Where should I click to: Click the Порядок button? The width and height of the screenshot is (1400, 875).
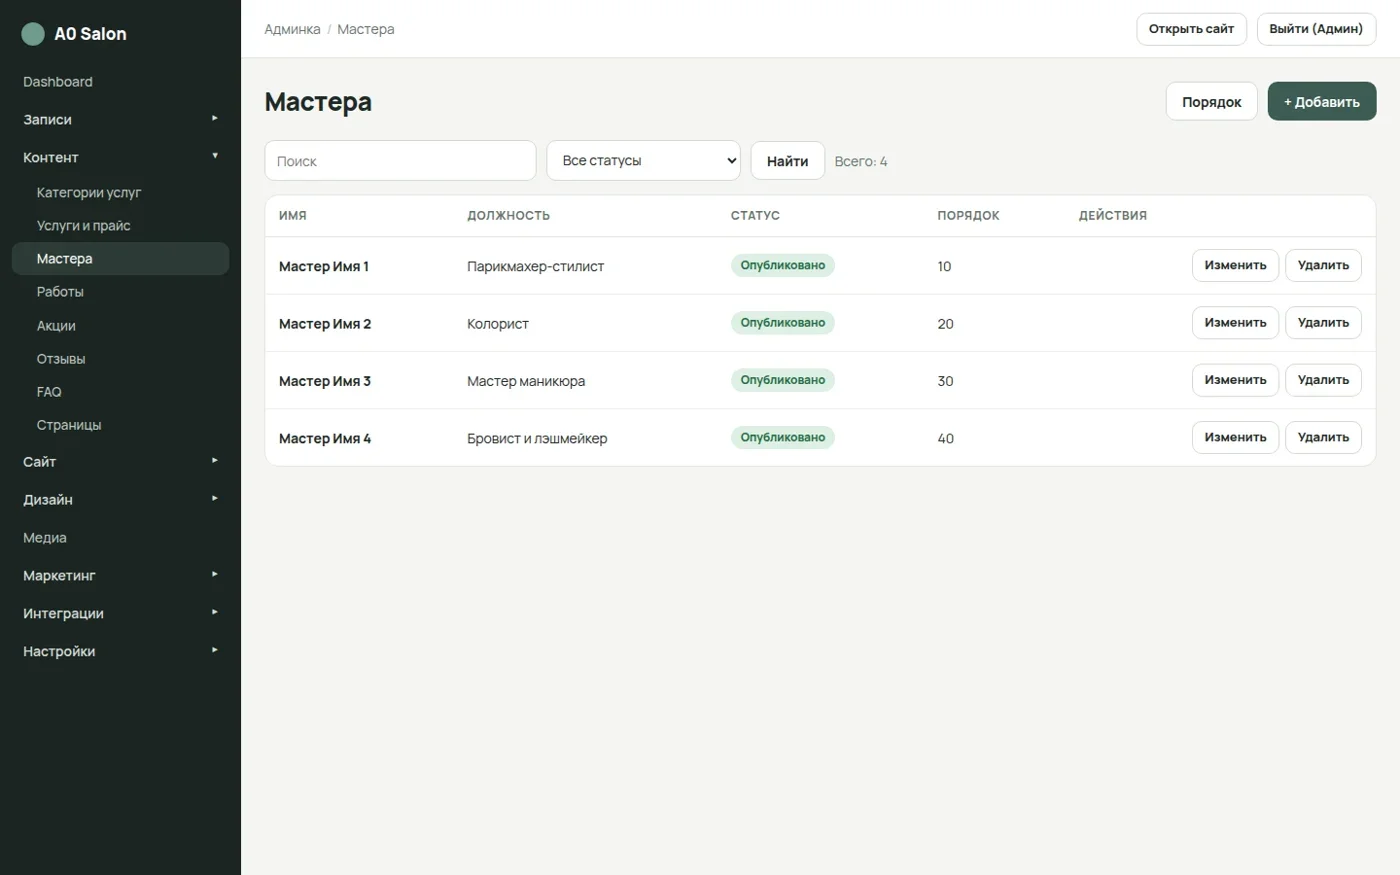[x=1211, y=102]
